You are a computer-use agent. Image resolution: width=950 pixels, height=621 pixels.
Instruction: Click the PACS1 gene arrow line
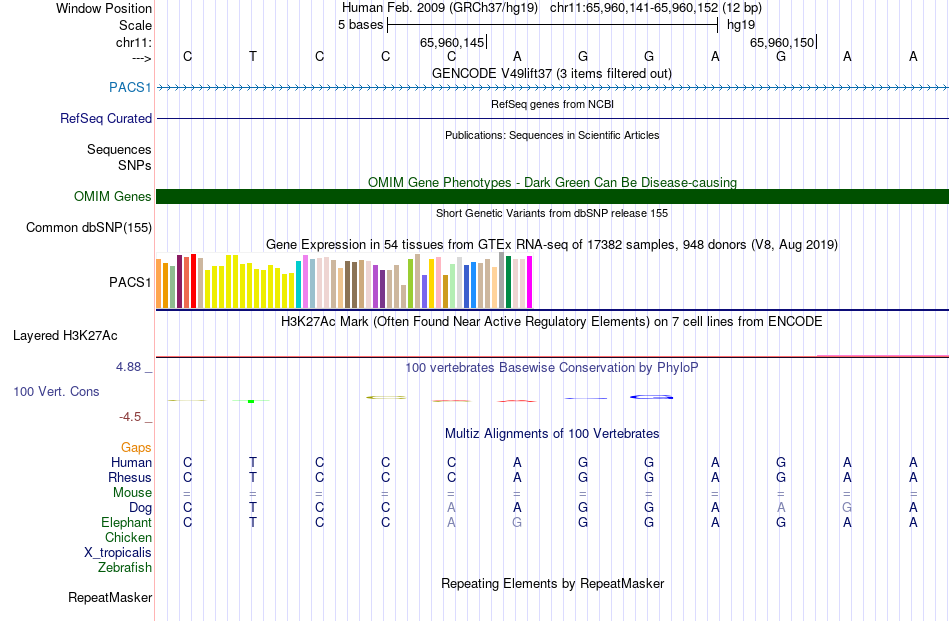pyautogui.click(x=553, y=88)
